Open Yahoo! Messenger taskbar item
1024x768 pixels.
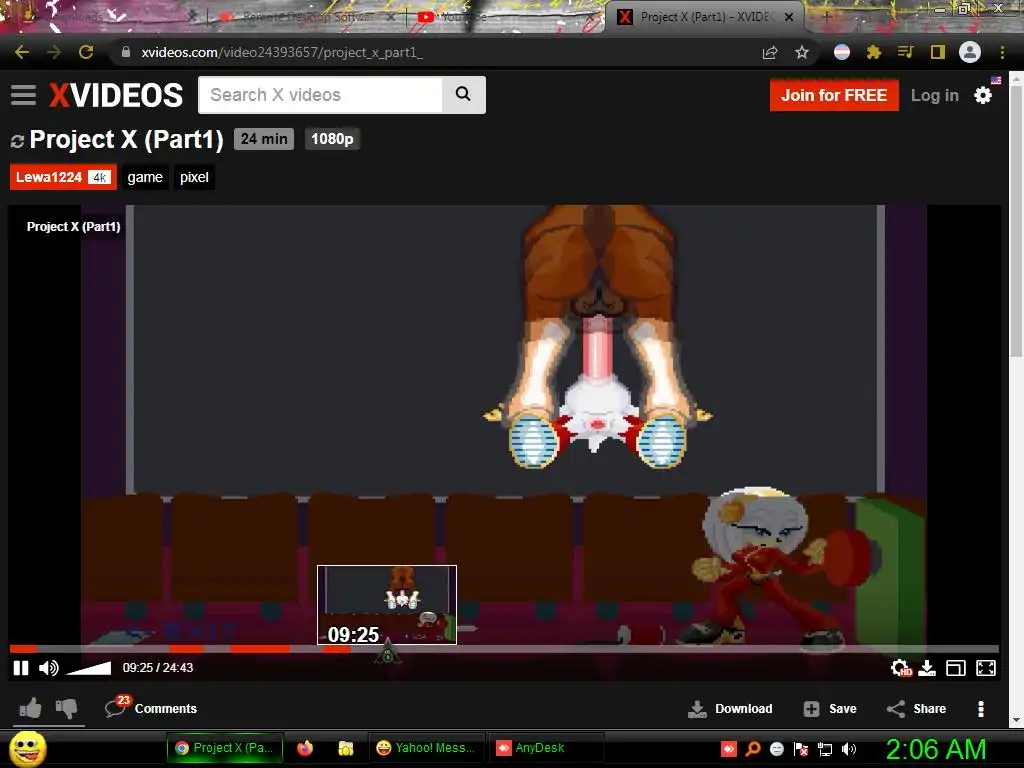coord(426,748)
